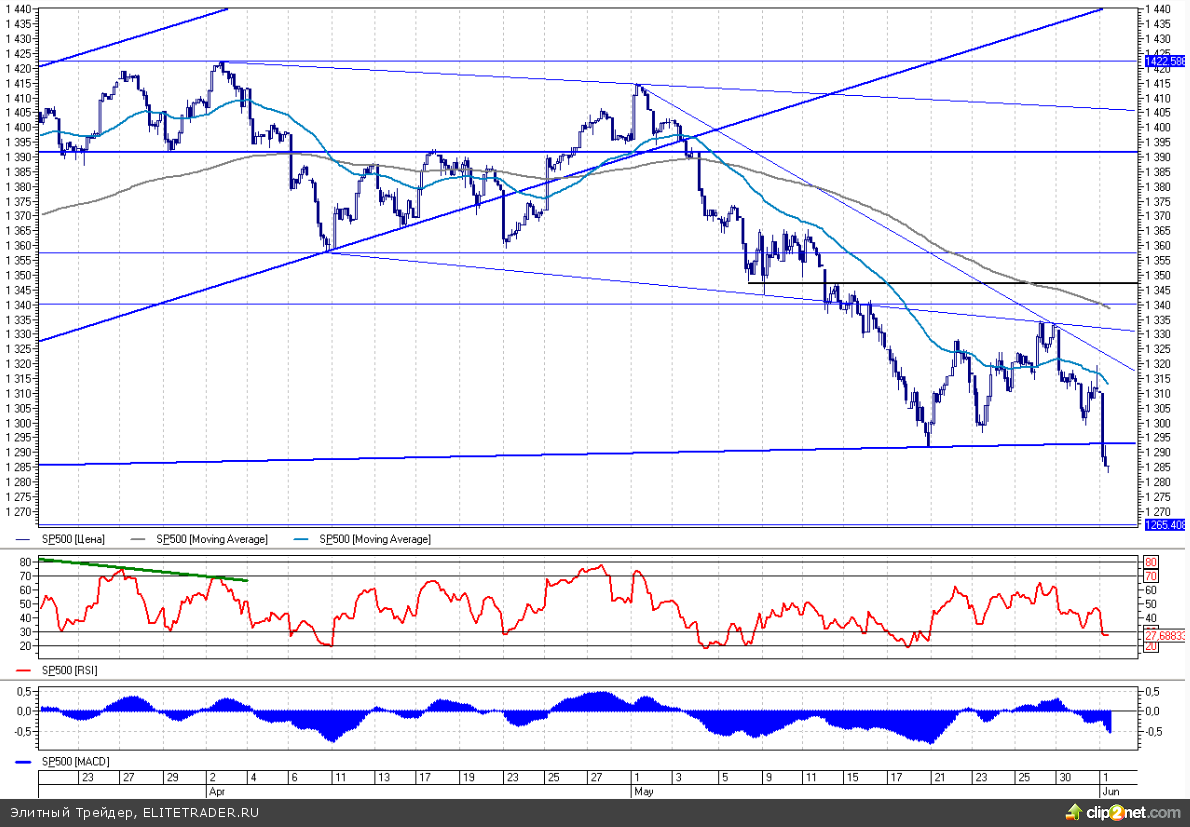The width and height of the screenshot is (1190, 827).
Task: Click the red RSI legend line marker
Action: (x=24, y=669)
